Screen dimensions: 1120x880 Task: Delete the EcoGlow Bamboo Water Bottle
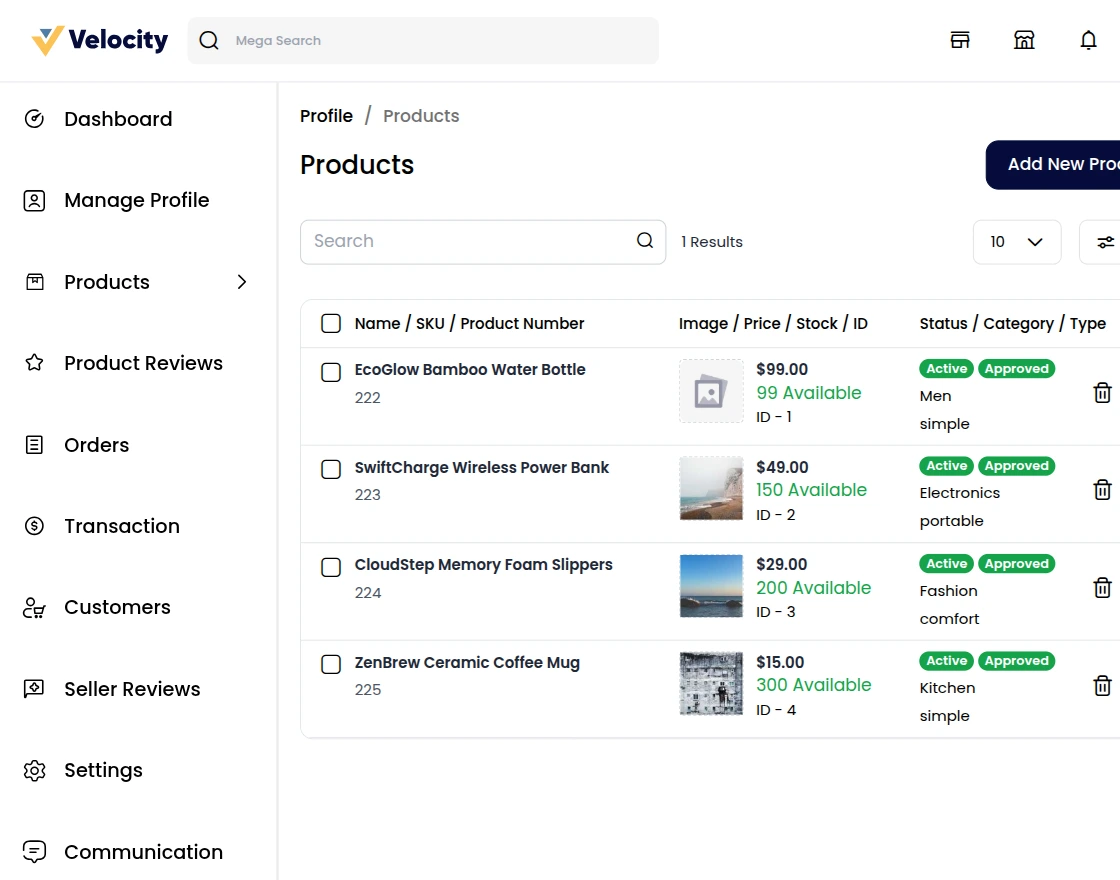coord(1102,393)
